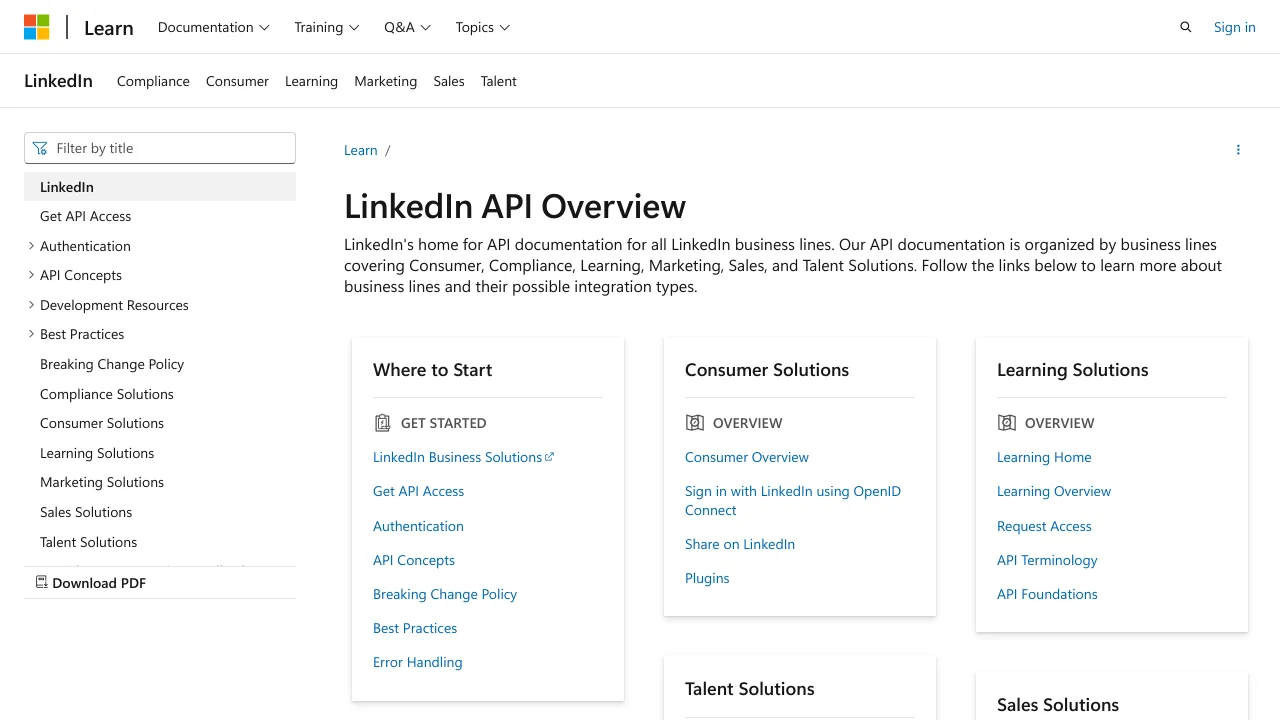Select Learning Solutions in the sidebar
Image resolution: width=1280 pixels, height=720 pixels.
pos(97,453)
